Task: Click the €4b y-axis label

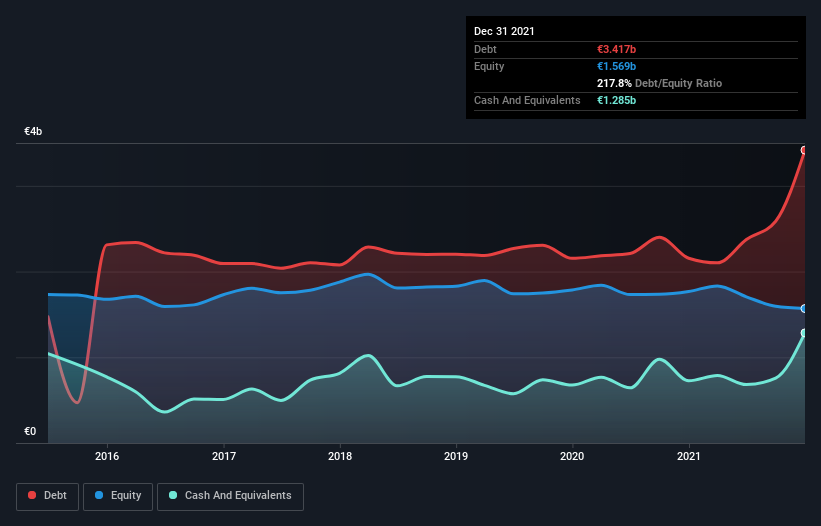Action: [x=33, y=131]
